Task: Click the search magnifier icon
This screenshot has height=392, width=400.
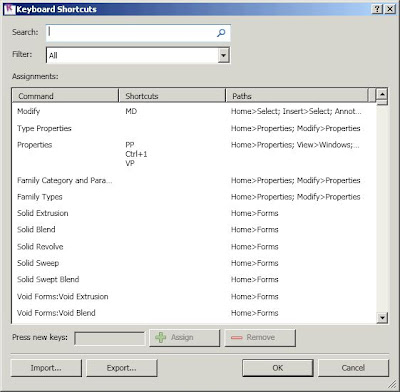Action: pos(221,33)
